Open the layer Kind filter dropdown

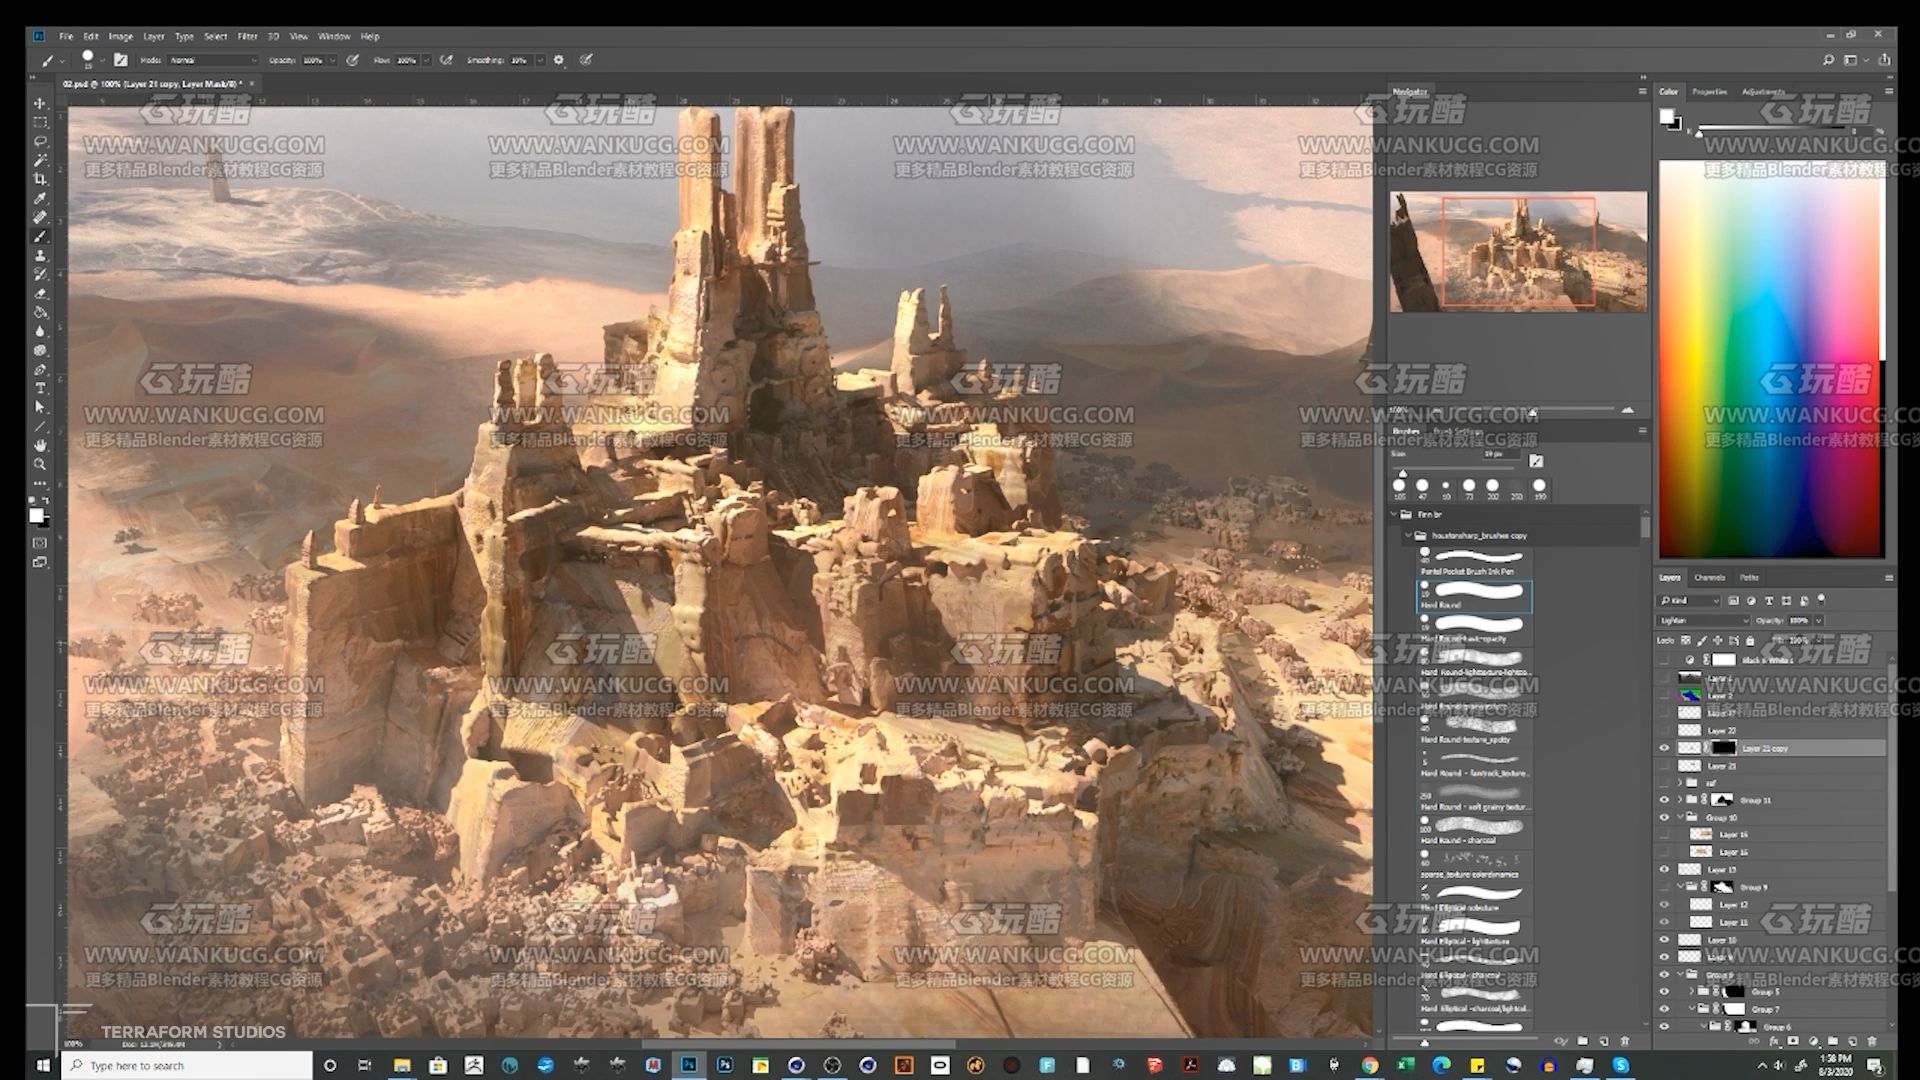pos(1690,600)
